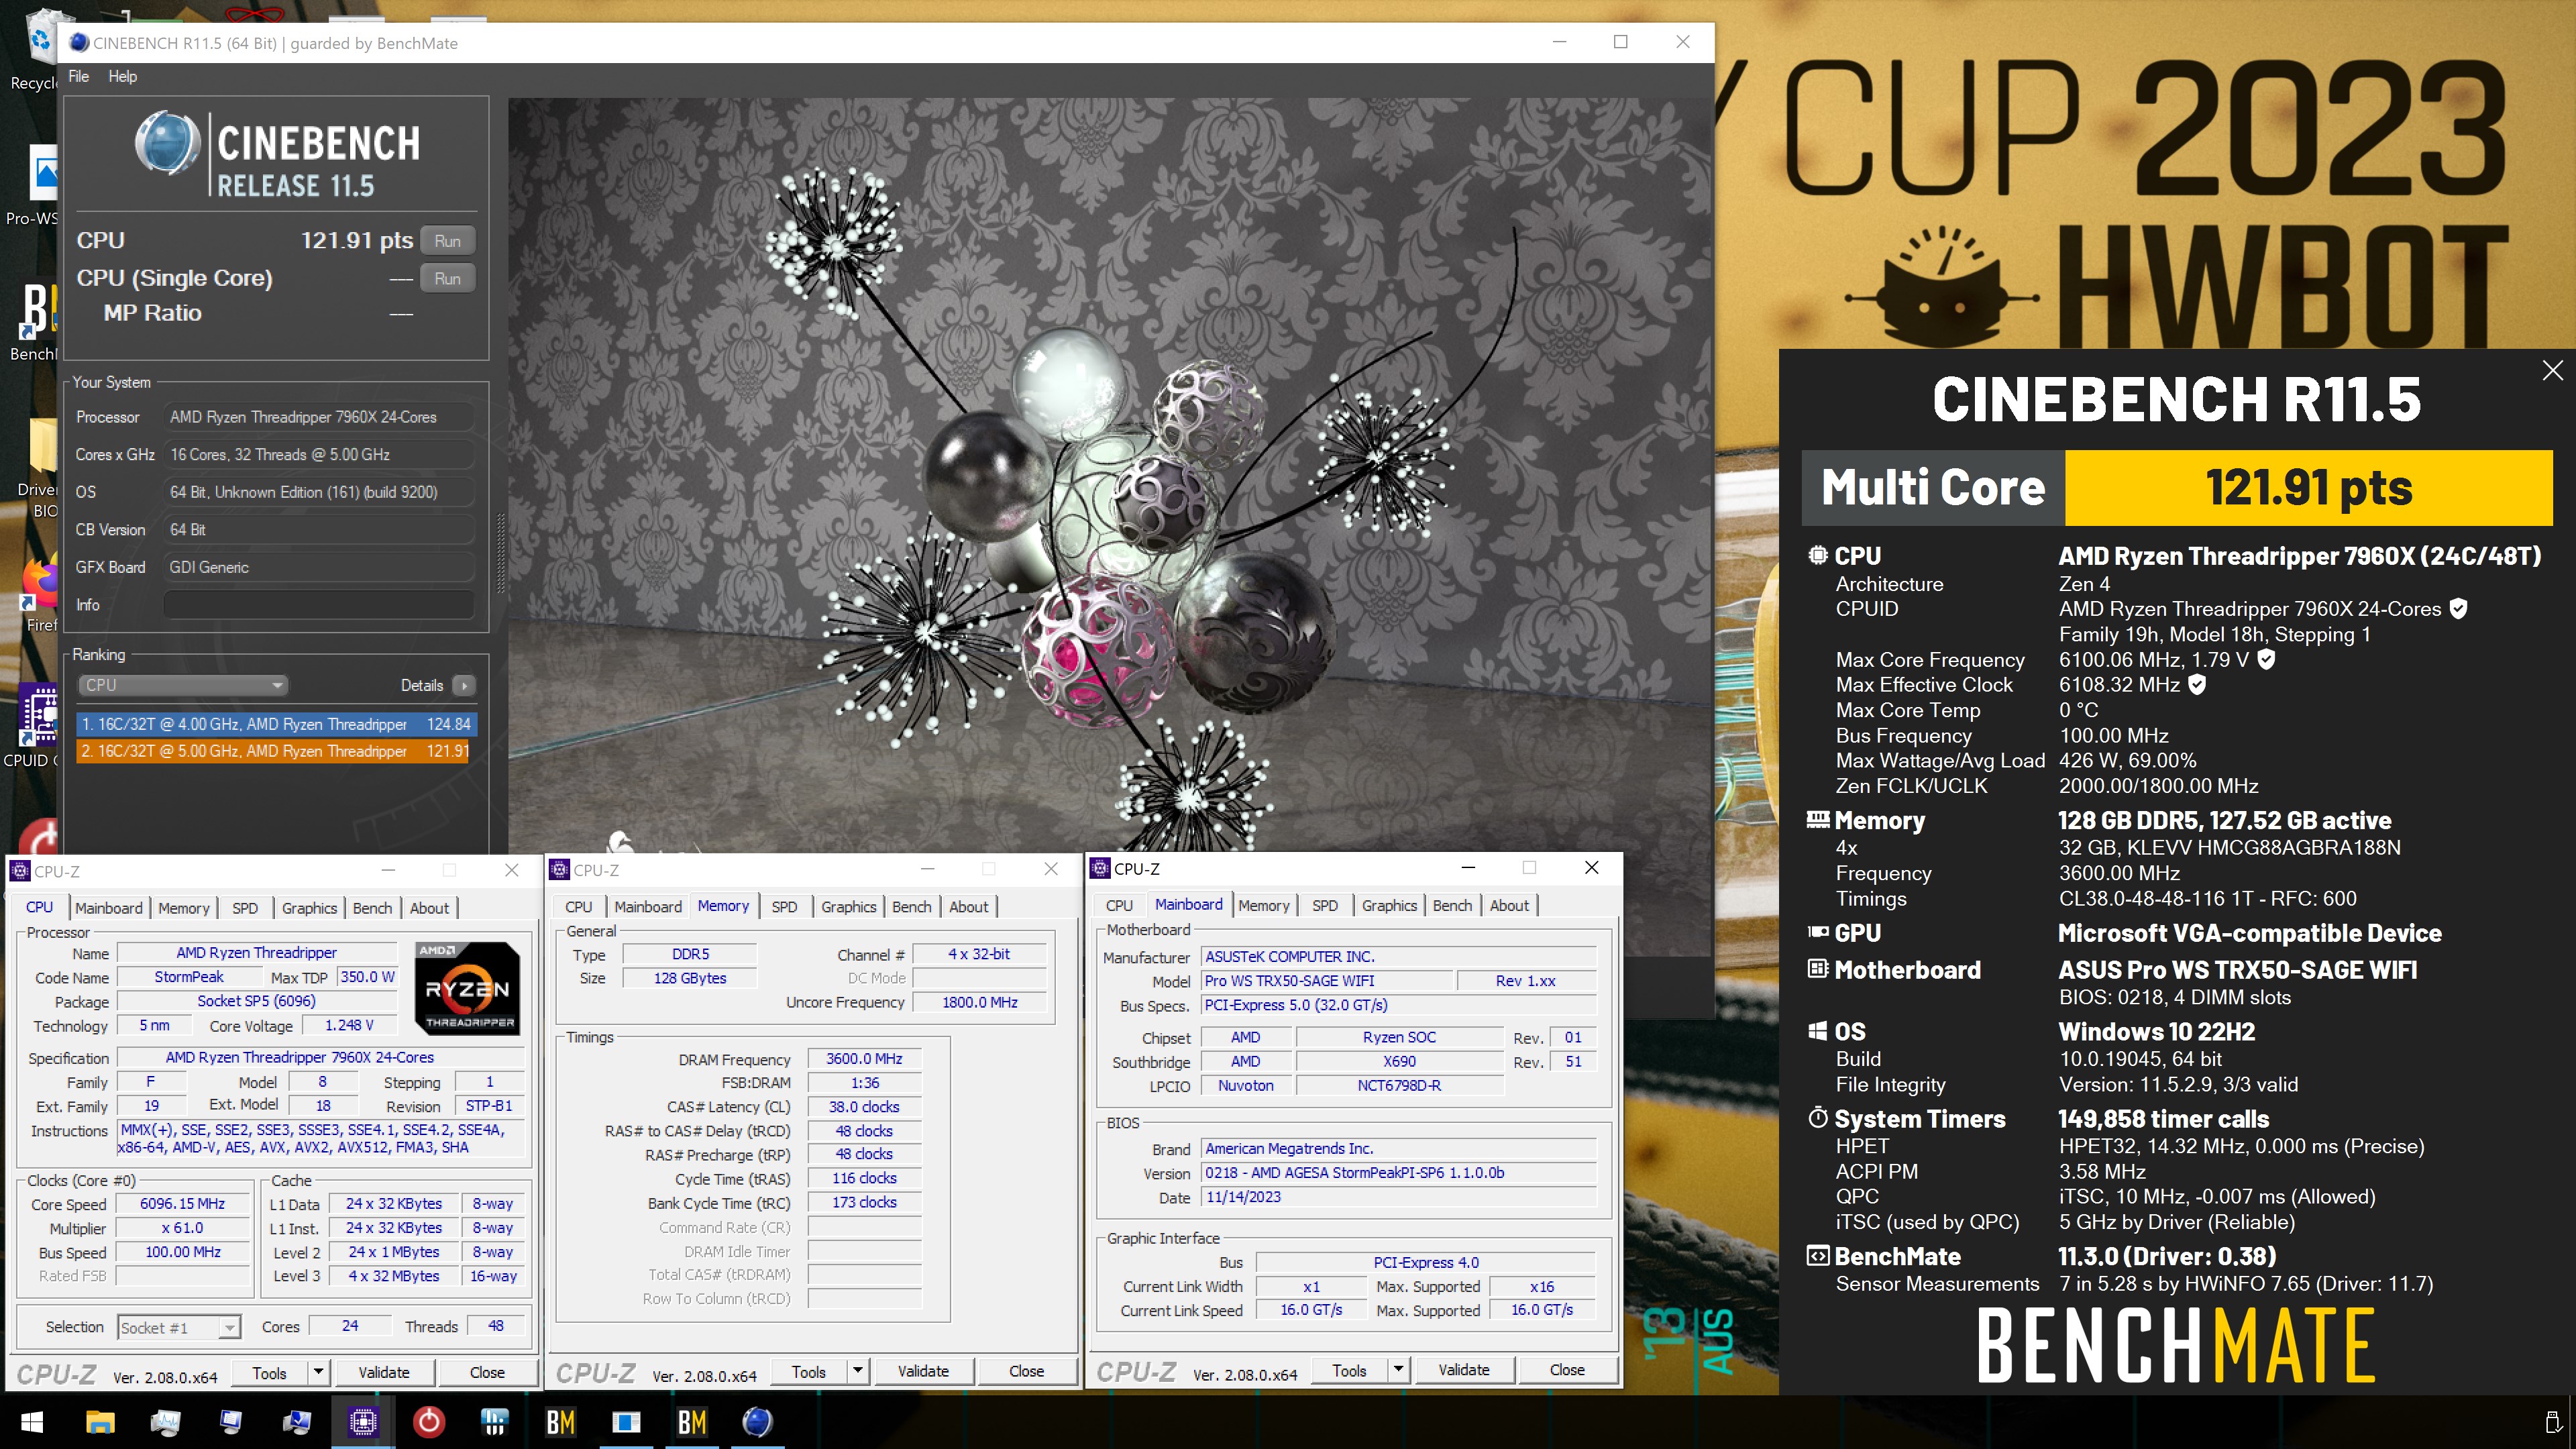The image size is (2576, 1449).
Task: Click the Info text field in Cinebench
Action: [318, 605]
